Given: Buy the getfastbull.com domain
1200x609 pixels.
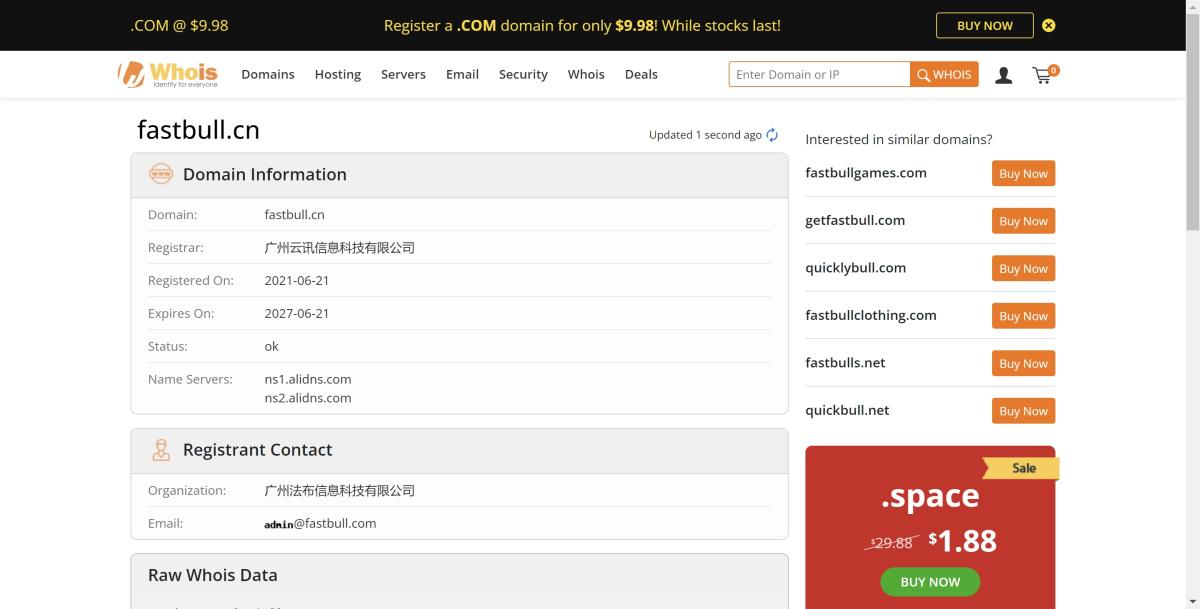Looking at the screenshot, I should click(x=1022, y=220).
